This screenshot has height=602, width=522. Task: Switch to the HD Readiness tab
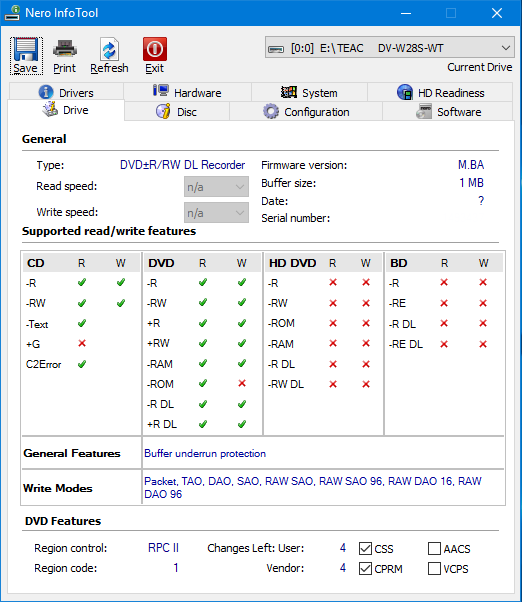pos(440,93)
